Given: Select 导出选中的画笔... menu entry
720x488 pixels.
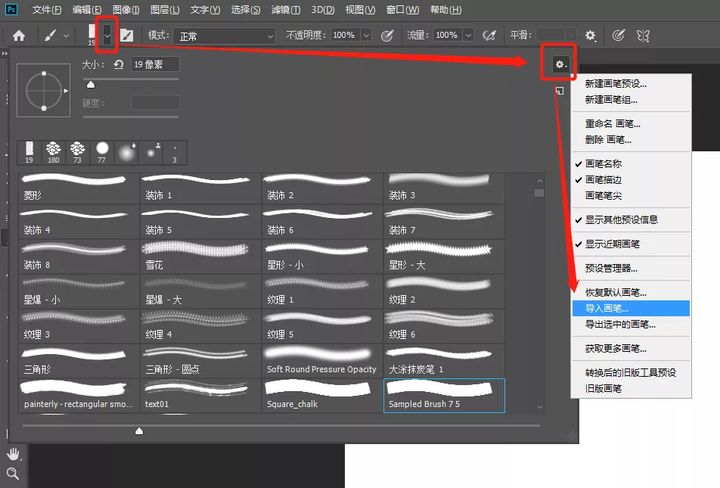Looking at the screenshot, I should (631, 325).
